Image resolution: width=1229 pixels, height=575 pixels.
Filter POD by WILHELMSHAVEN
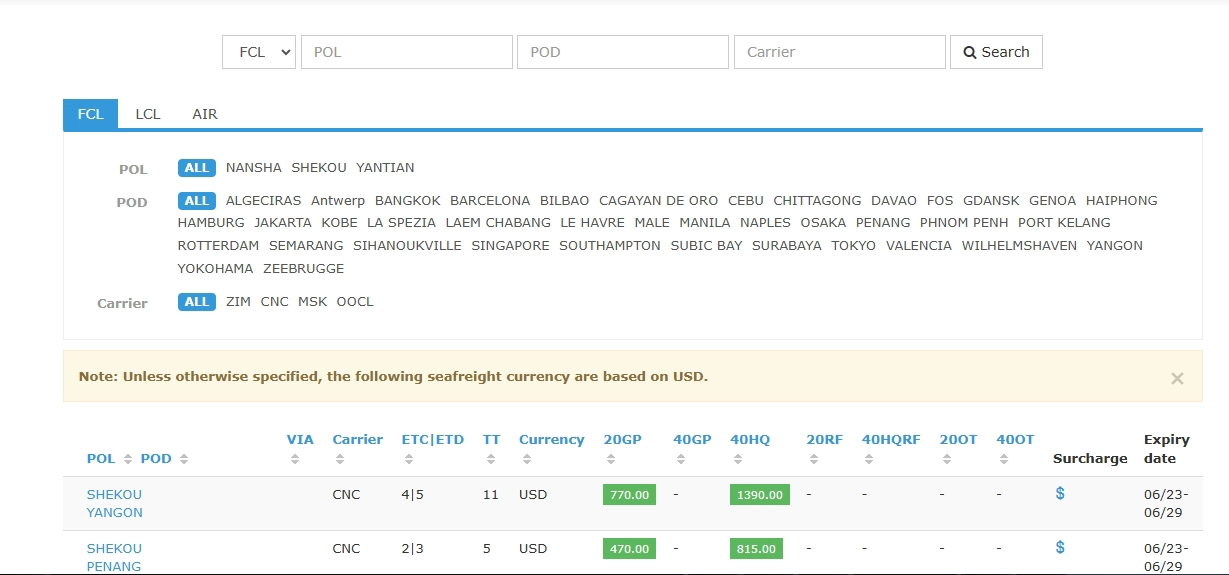click(x=1019, y=246)
